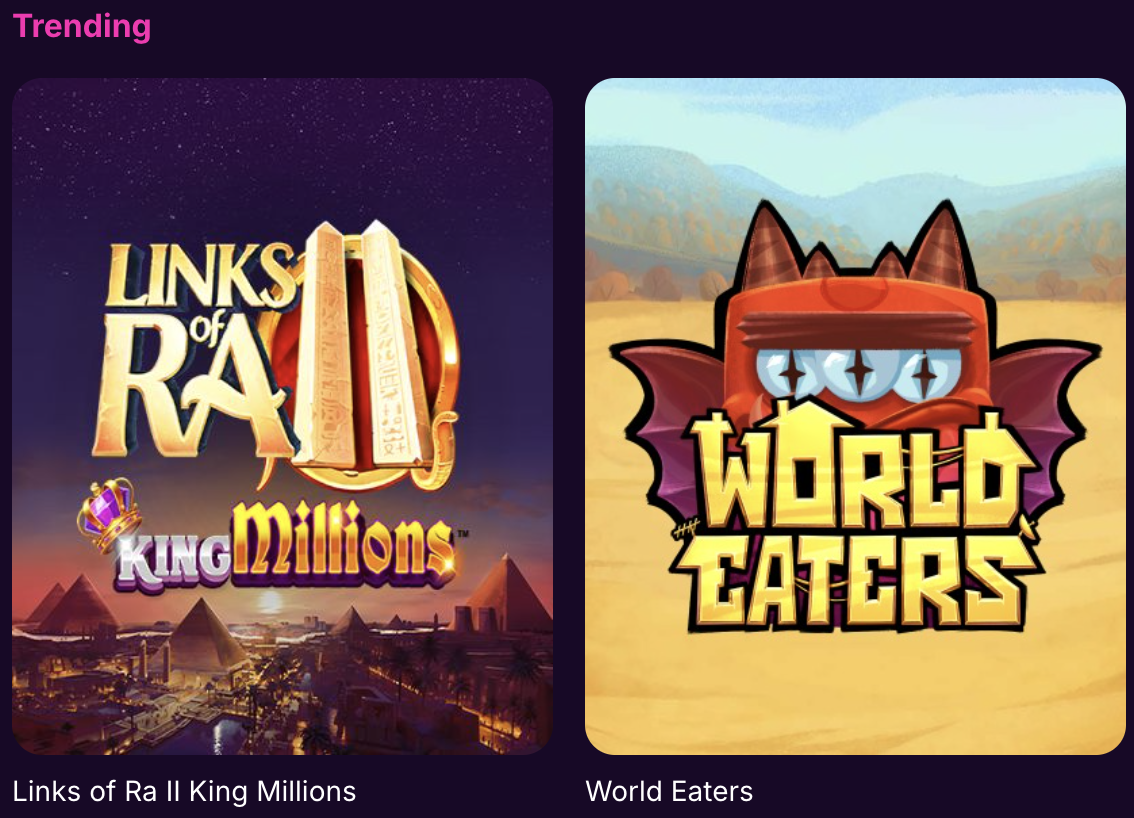Open the Links of Ra II game card

tap(283, 417)
